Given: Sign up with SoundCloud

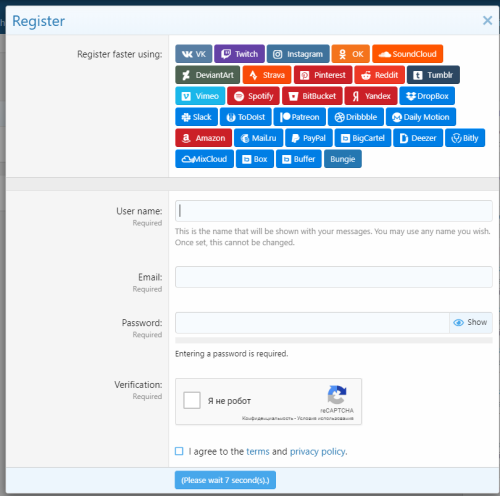Looking at the screenshot, I should [x=407, y=54].
